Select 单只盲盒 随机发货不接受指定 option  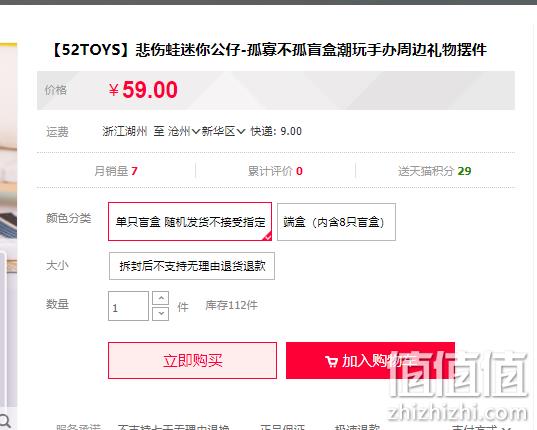tap(190, 222)
